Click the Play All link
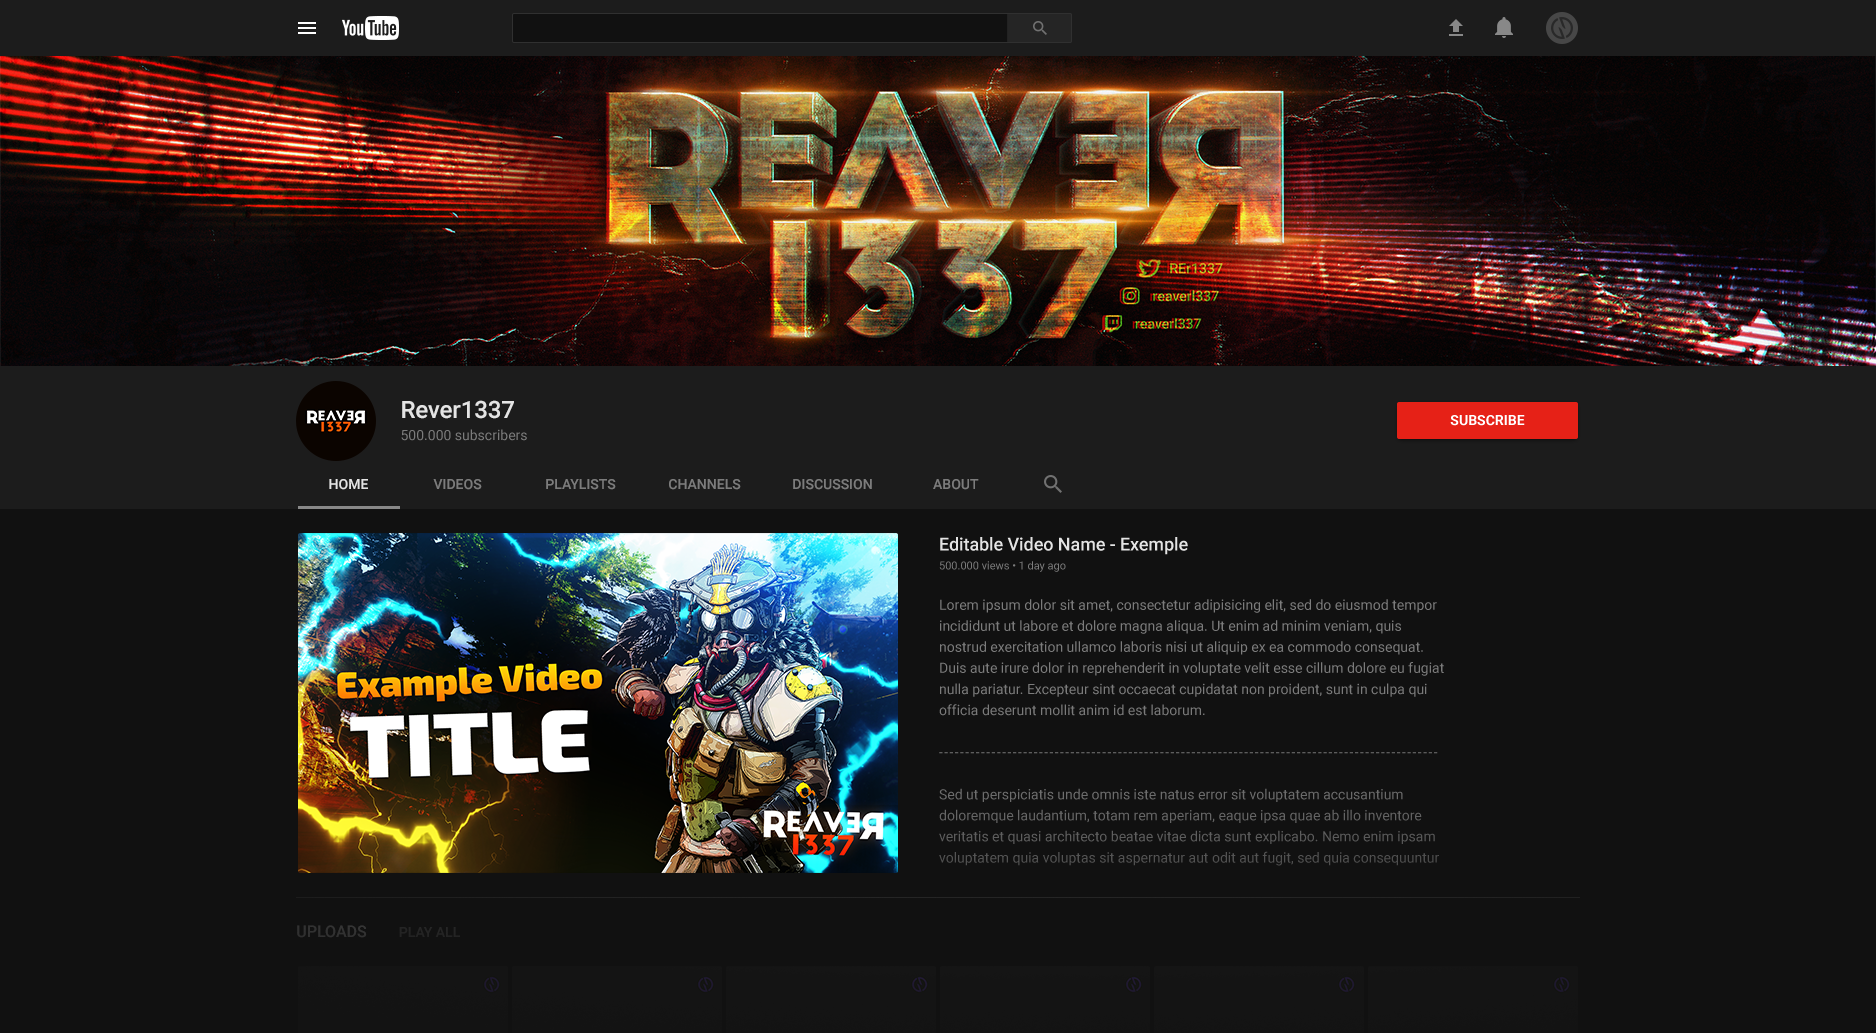This screenshot has height=1033, width=1876. pyautogui.click(x=429, y=932)
